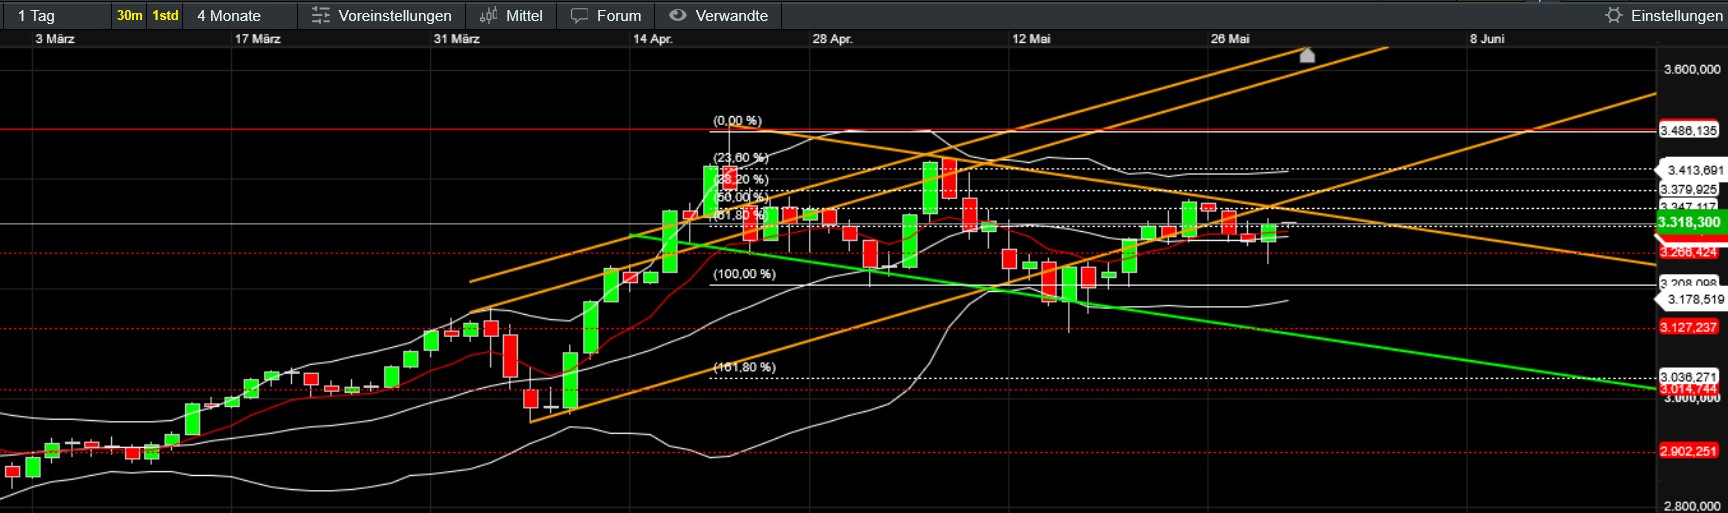This screenshot has width=1728, height=513.
Task: Click the speech bubble Forum icon
Action: (x=580, y=15)
